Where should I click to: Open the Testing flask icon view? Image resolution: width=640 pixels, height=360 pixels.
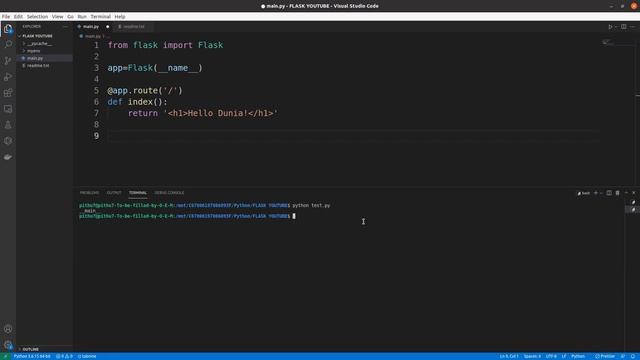click(x=8, y=125)
